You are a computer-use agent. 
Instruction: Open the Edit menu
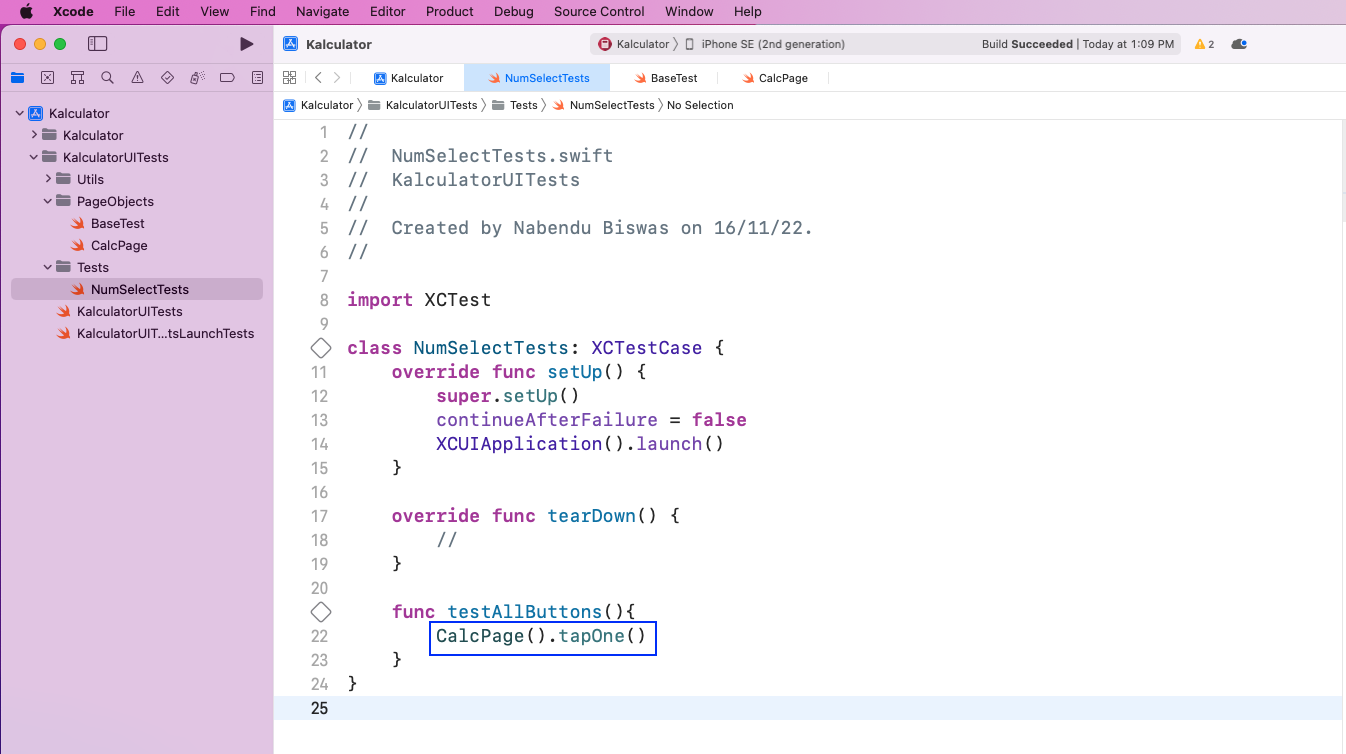click(168, 12)
